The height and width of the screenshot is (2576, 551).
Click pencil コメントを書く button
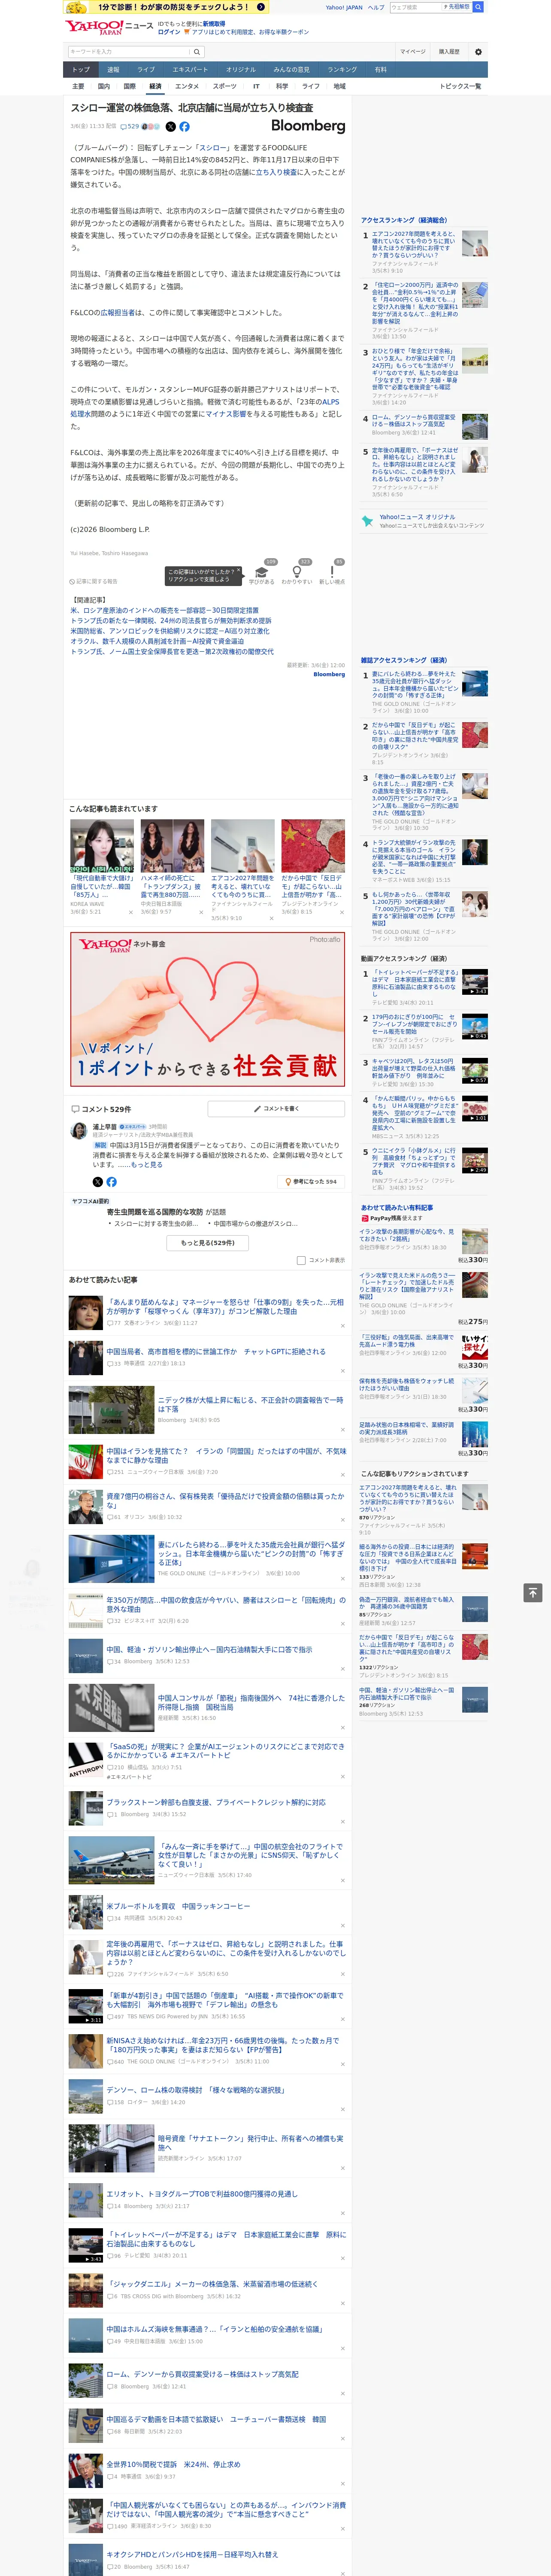pyautogui.click(x=275, y=1109)
